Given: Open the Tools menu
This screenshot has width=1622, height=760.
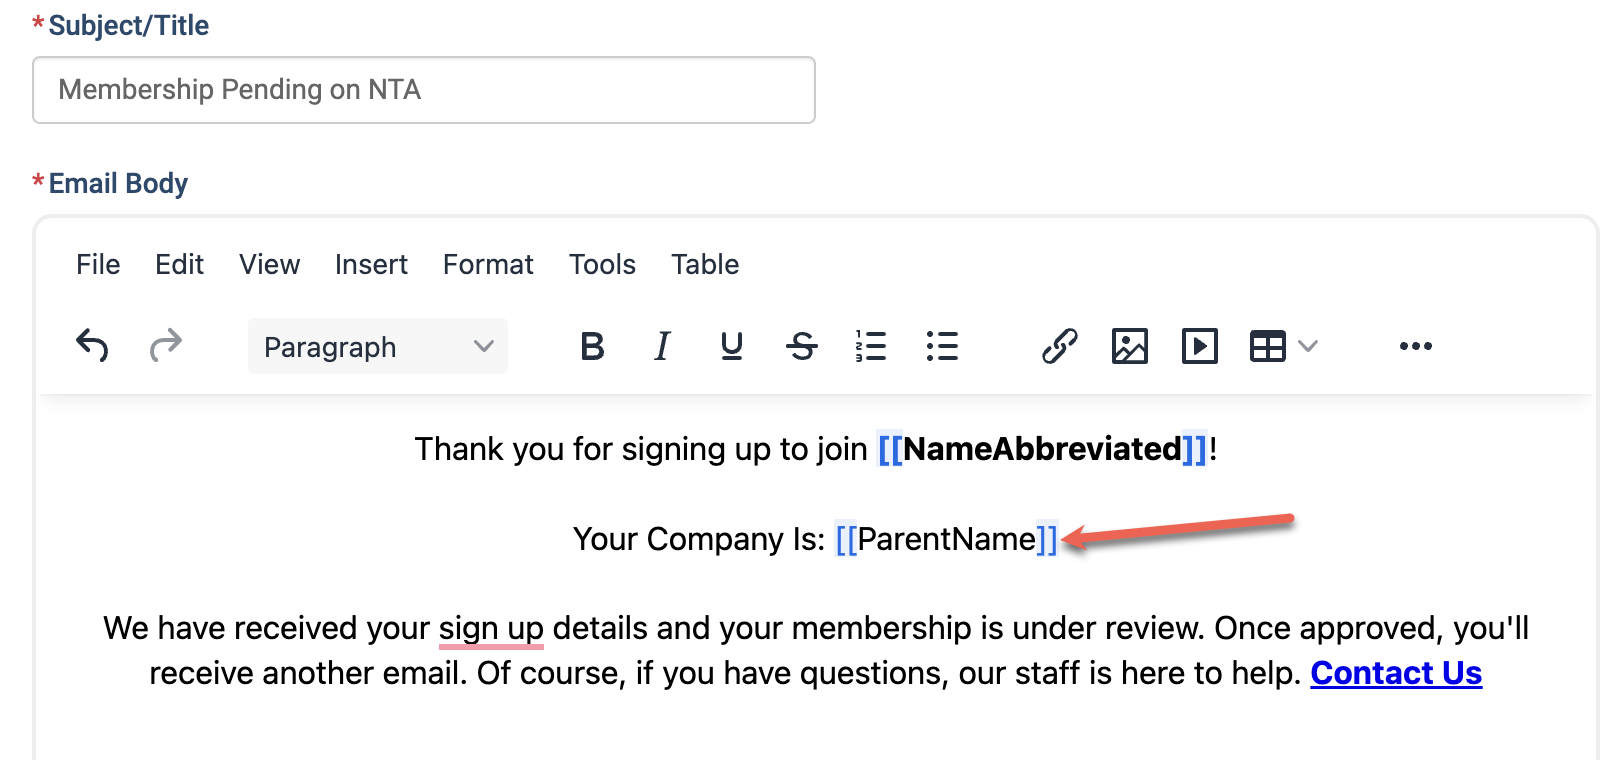Looking at the screenshot, I should click(x=602, y=264).
